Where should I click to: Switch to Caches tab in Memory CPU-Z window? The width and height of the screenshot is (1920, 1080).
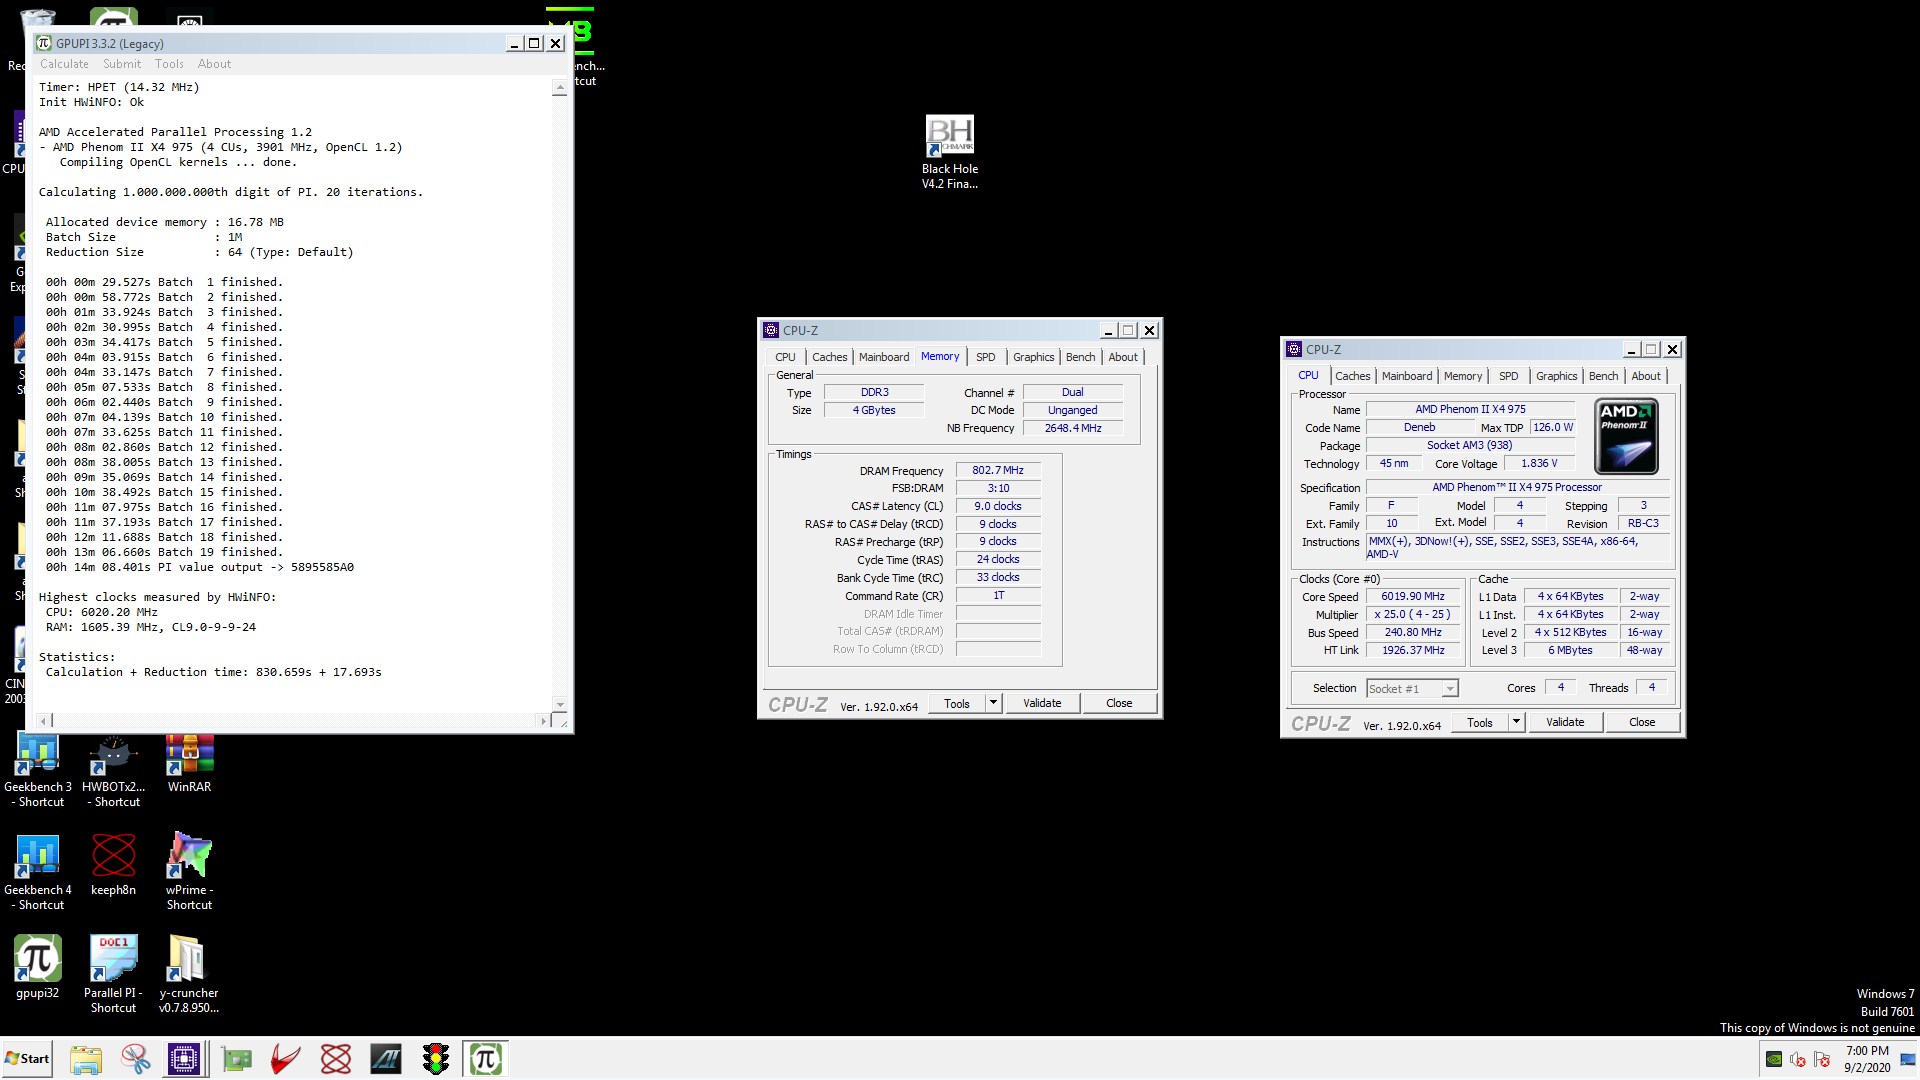pyautogui.click(x=829, y=357)
